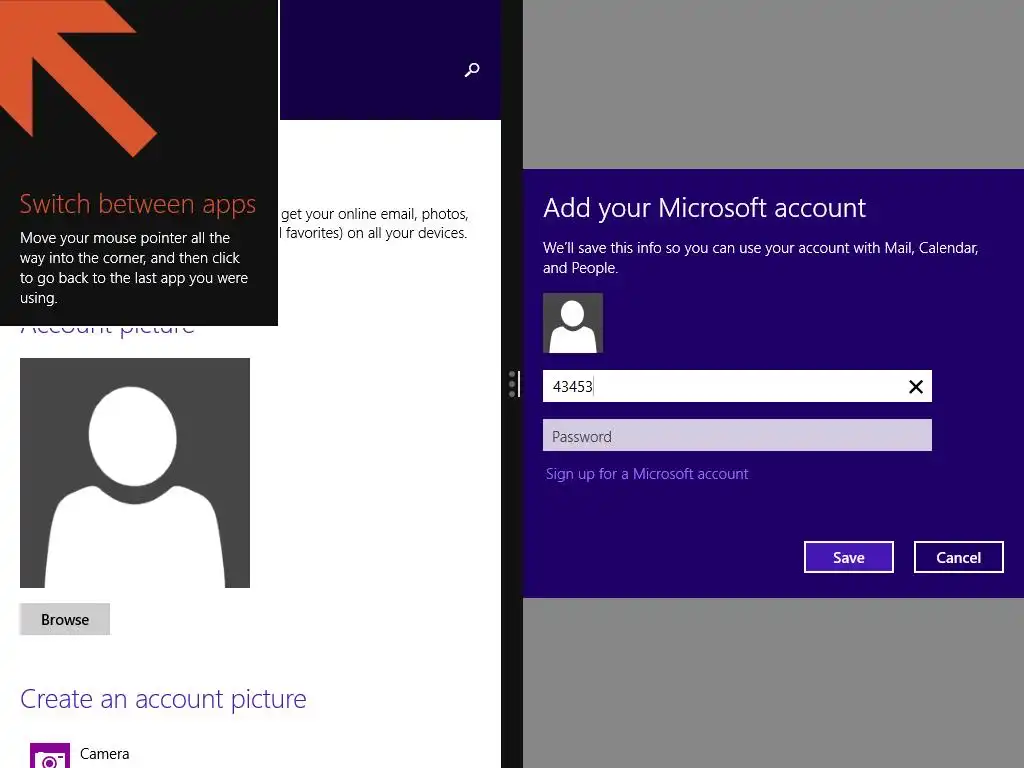The width and height of the screenshot is (1024, 768).
Task: Click the Cancel button
Action: (958, 557)
